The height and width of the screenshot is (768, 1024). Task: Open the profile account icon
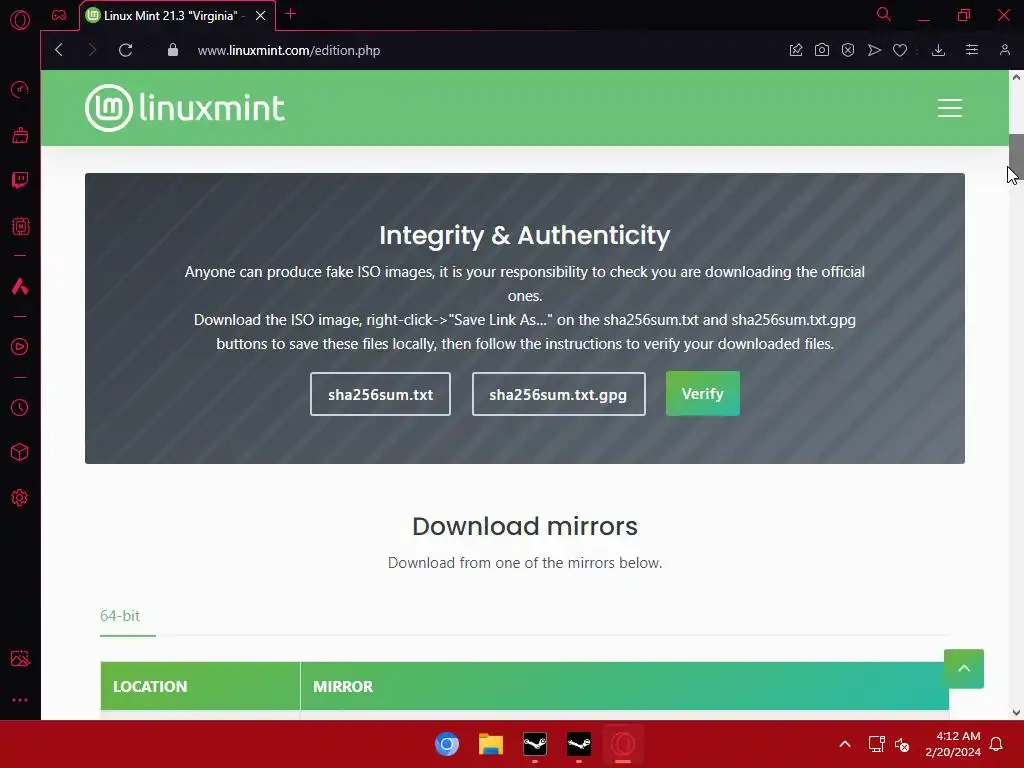coord(1004,50)
